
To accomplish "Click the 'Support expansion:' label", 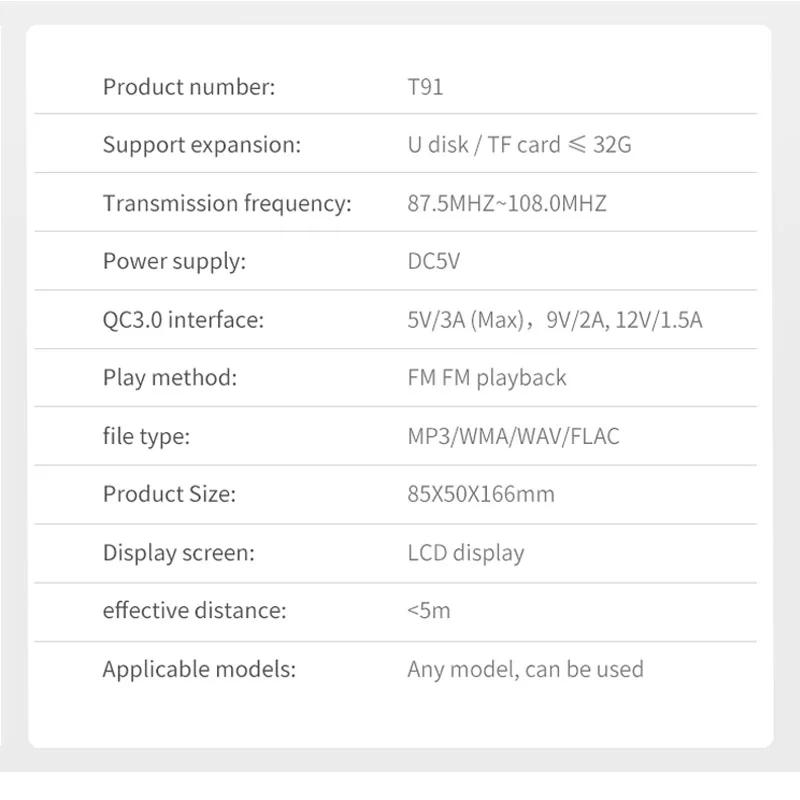I will (x=201, y=145).
